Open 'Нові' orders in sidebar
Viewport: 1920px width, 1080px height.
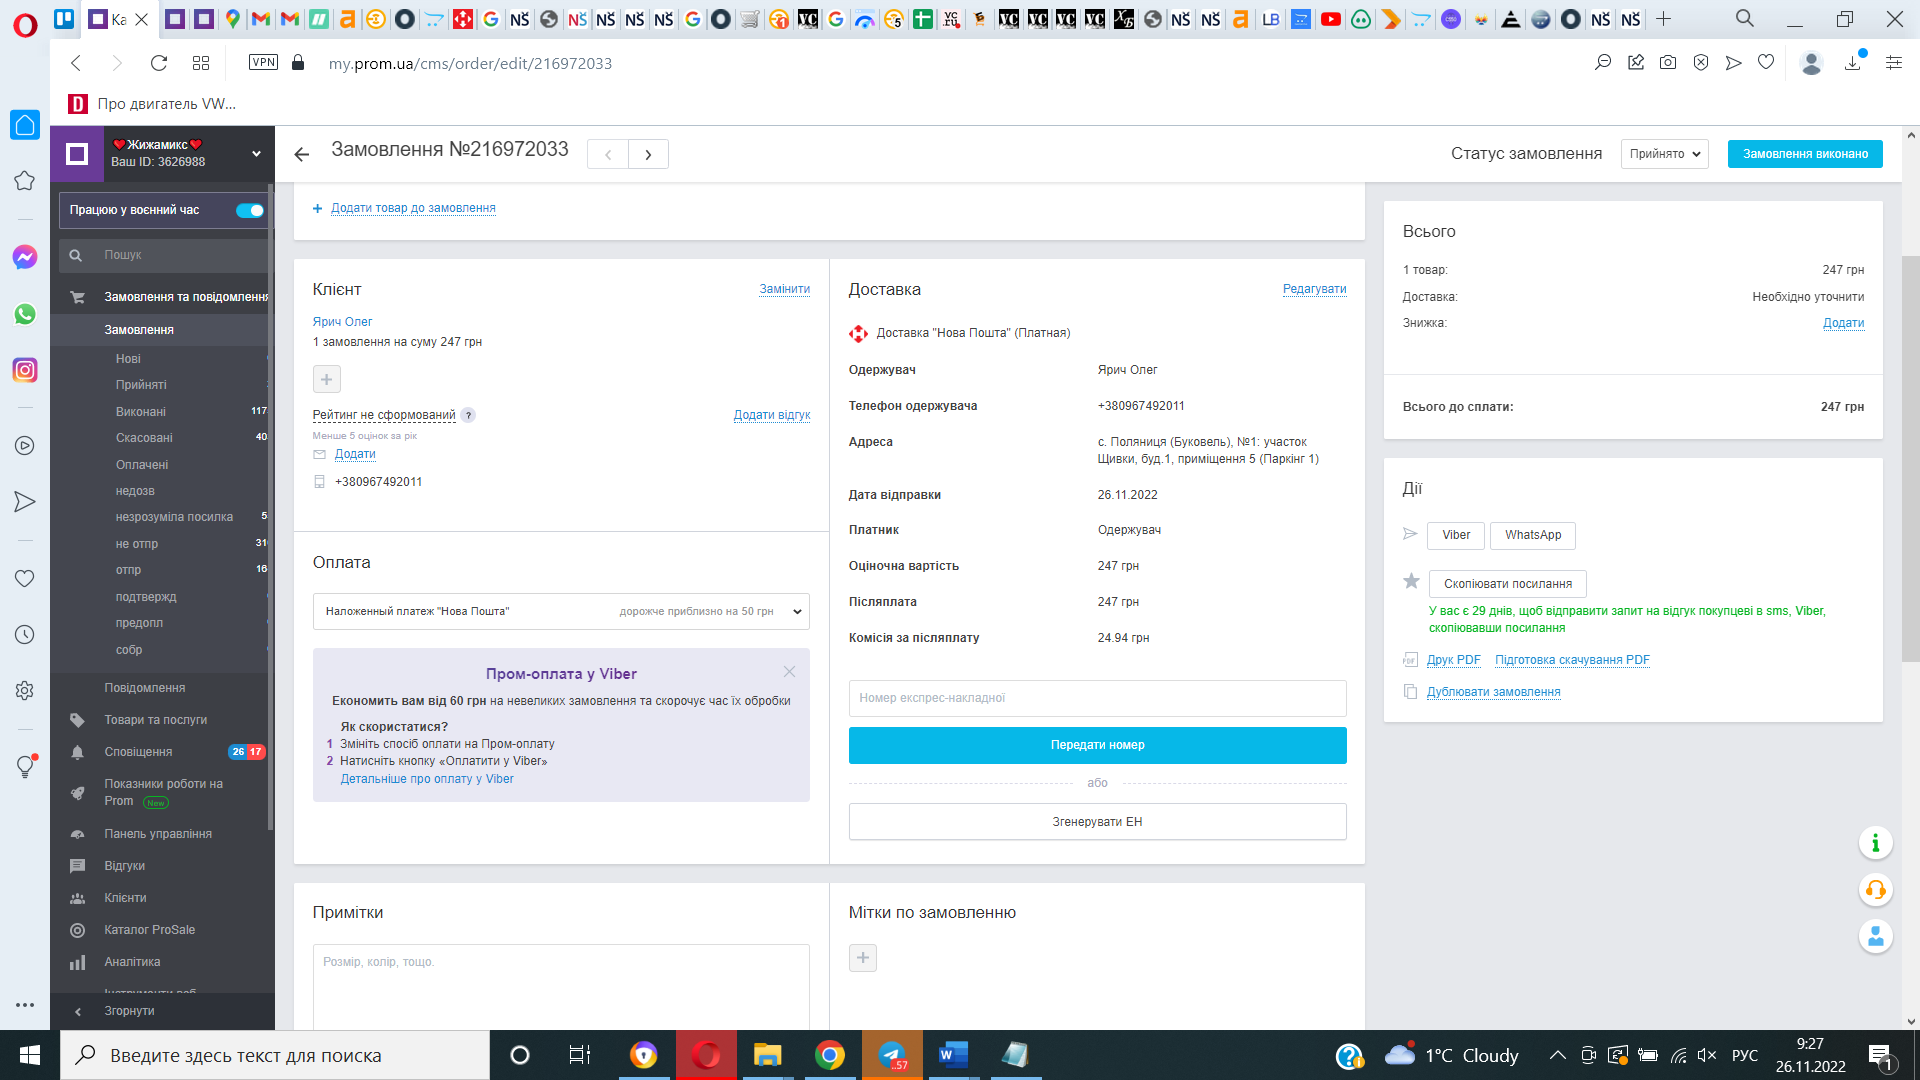coord(128,359)
